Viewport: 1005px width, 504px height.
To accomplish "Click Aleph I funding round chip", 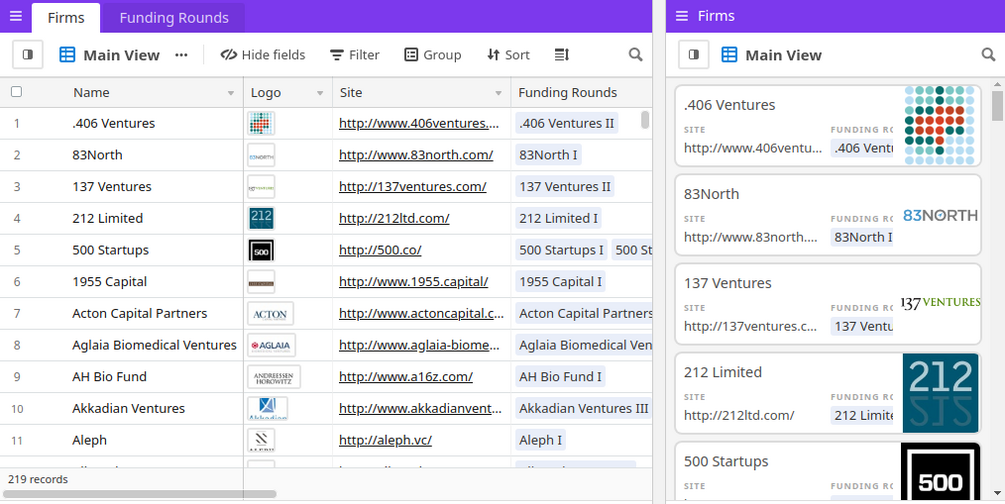I will (x=540, y=441).
